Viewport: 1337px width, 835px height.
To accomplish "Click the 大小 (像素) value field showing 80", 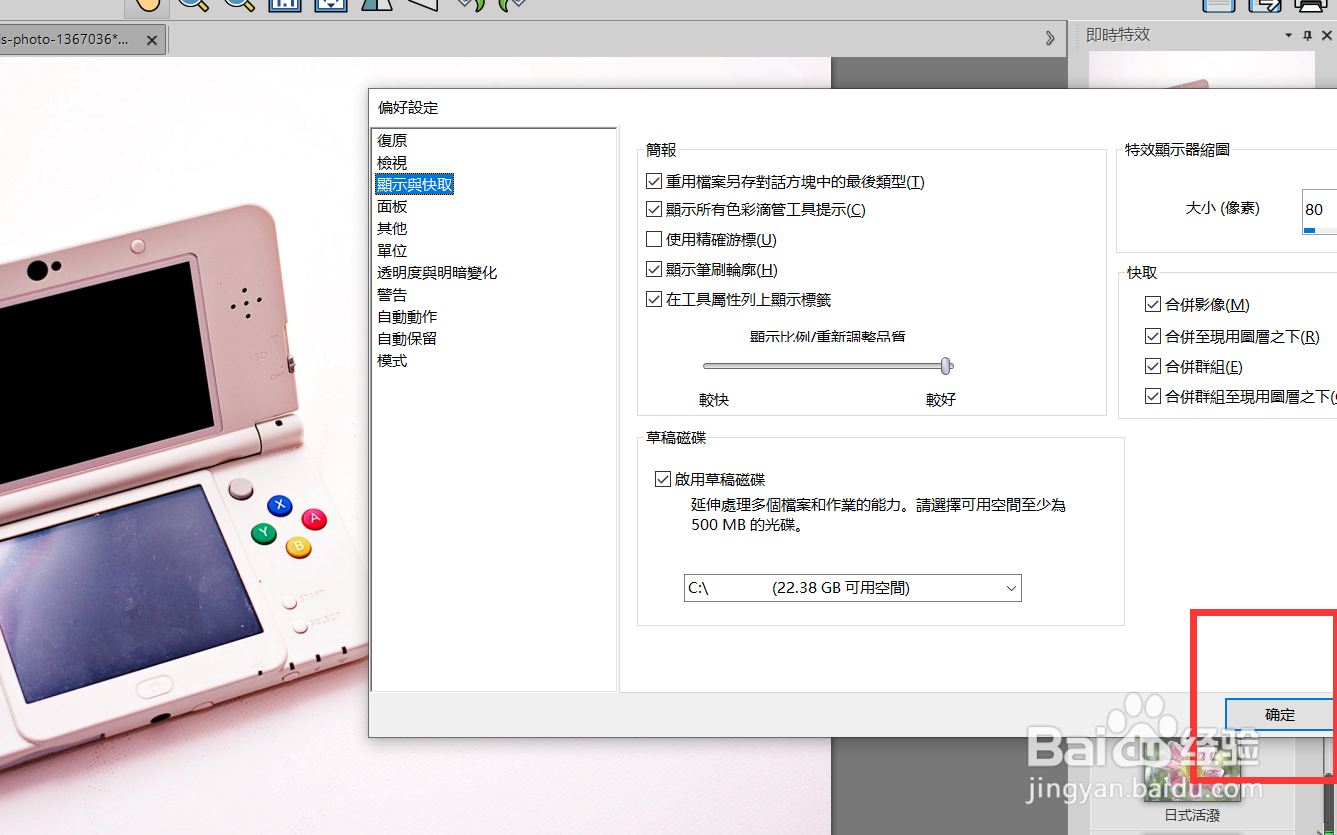I will tap(1319, 210).
